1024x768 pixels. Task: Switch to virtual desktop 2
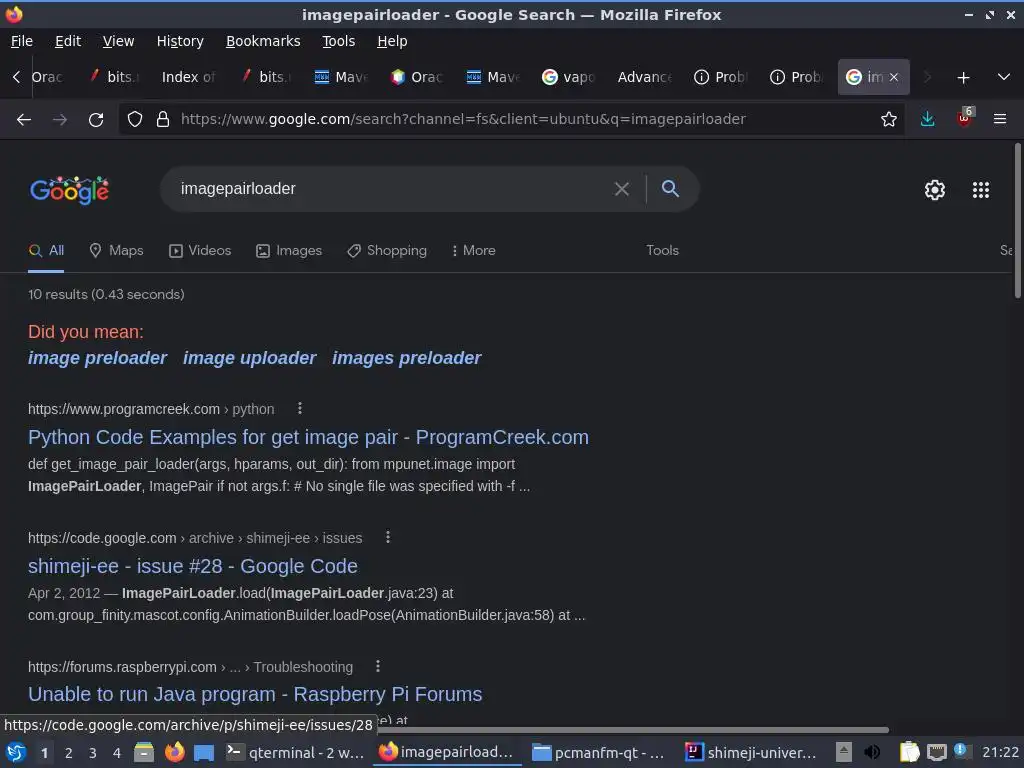[x=69, y=753]
